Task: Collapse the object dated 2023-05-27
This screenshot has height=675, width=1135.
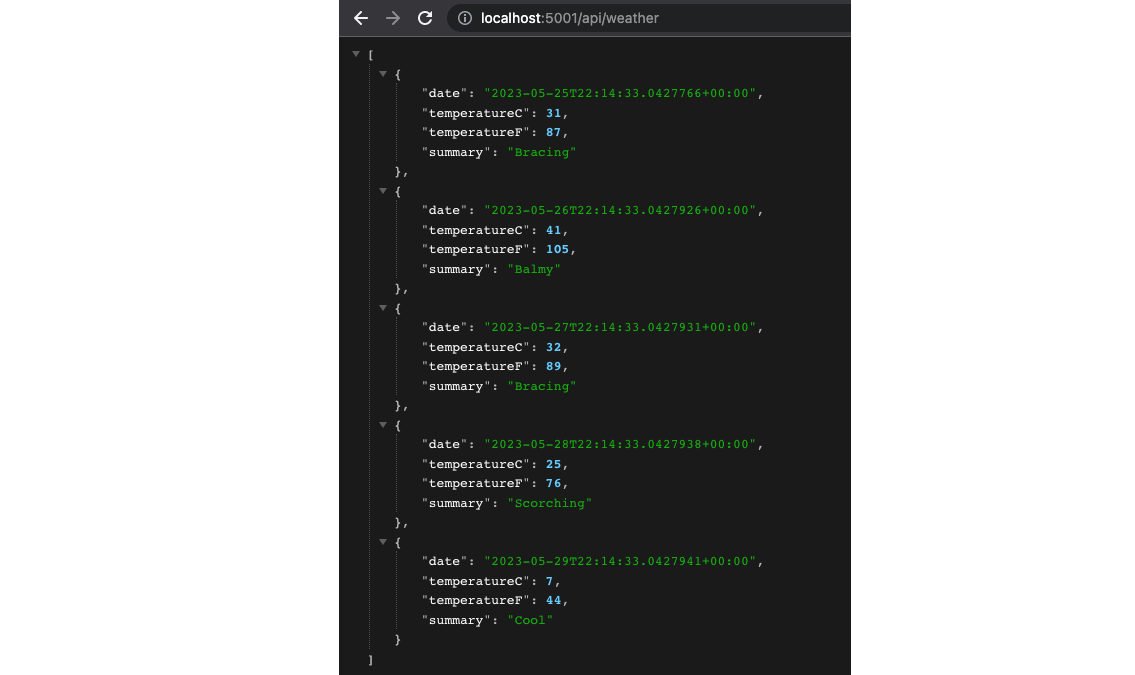Action: coord(383,308)
